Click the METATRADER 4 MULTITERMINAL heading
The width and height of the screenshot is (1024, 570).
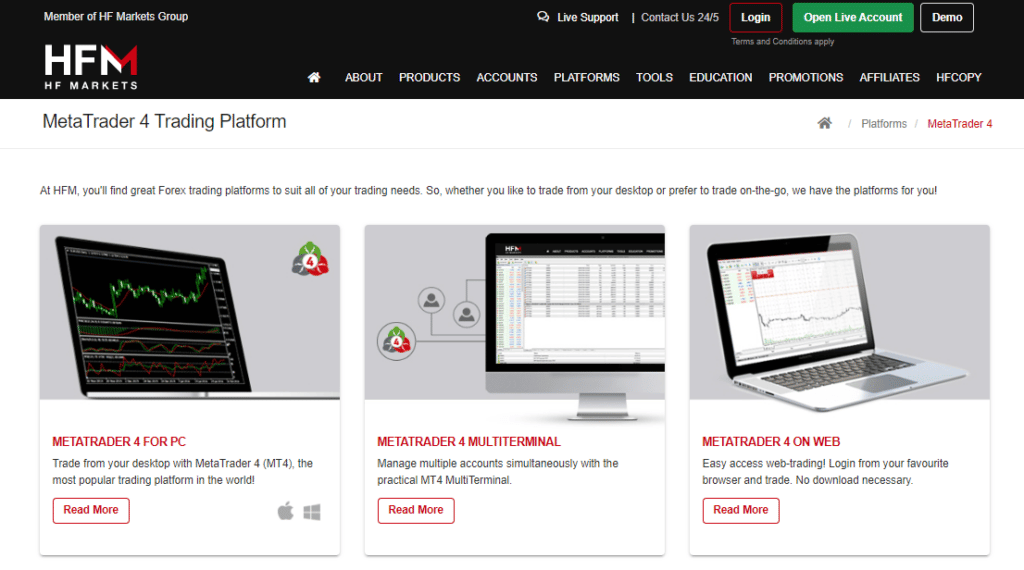coord(469,442)
